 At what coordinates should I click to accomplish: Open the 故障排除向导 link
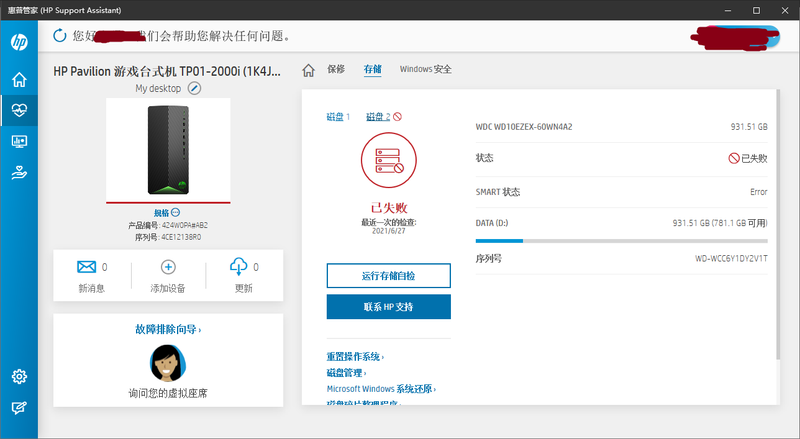coord(168,329)
